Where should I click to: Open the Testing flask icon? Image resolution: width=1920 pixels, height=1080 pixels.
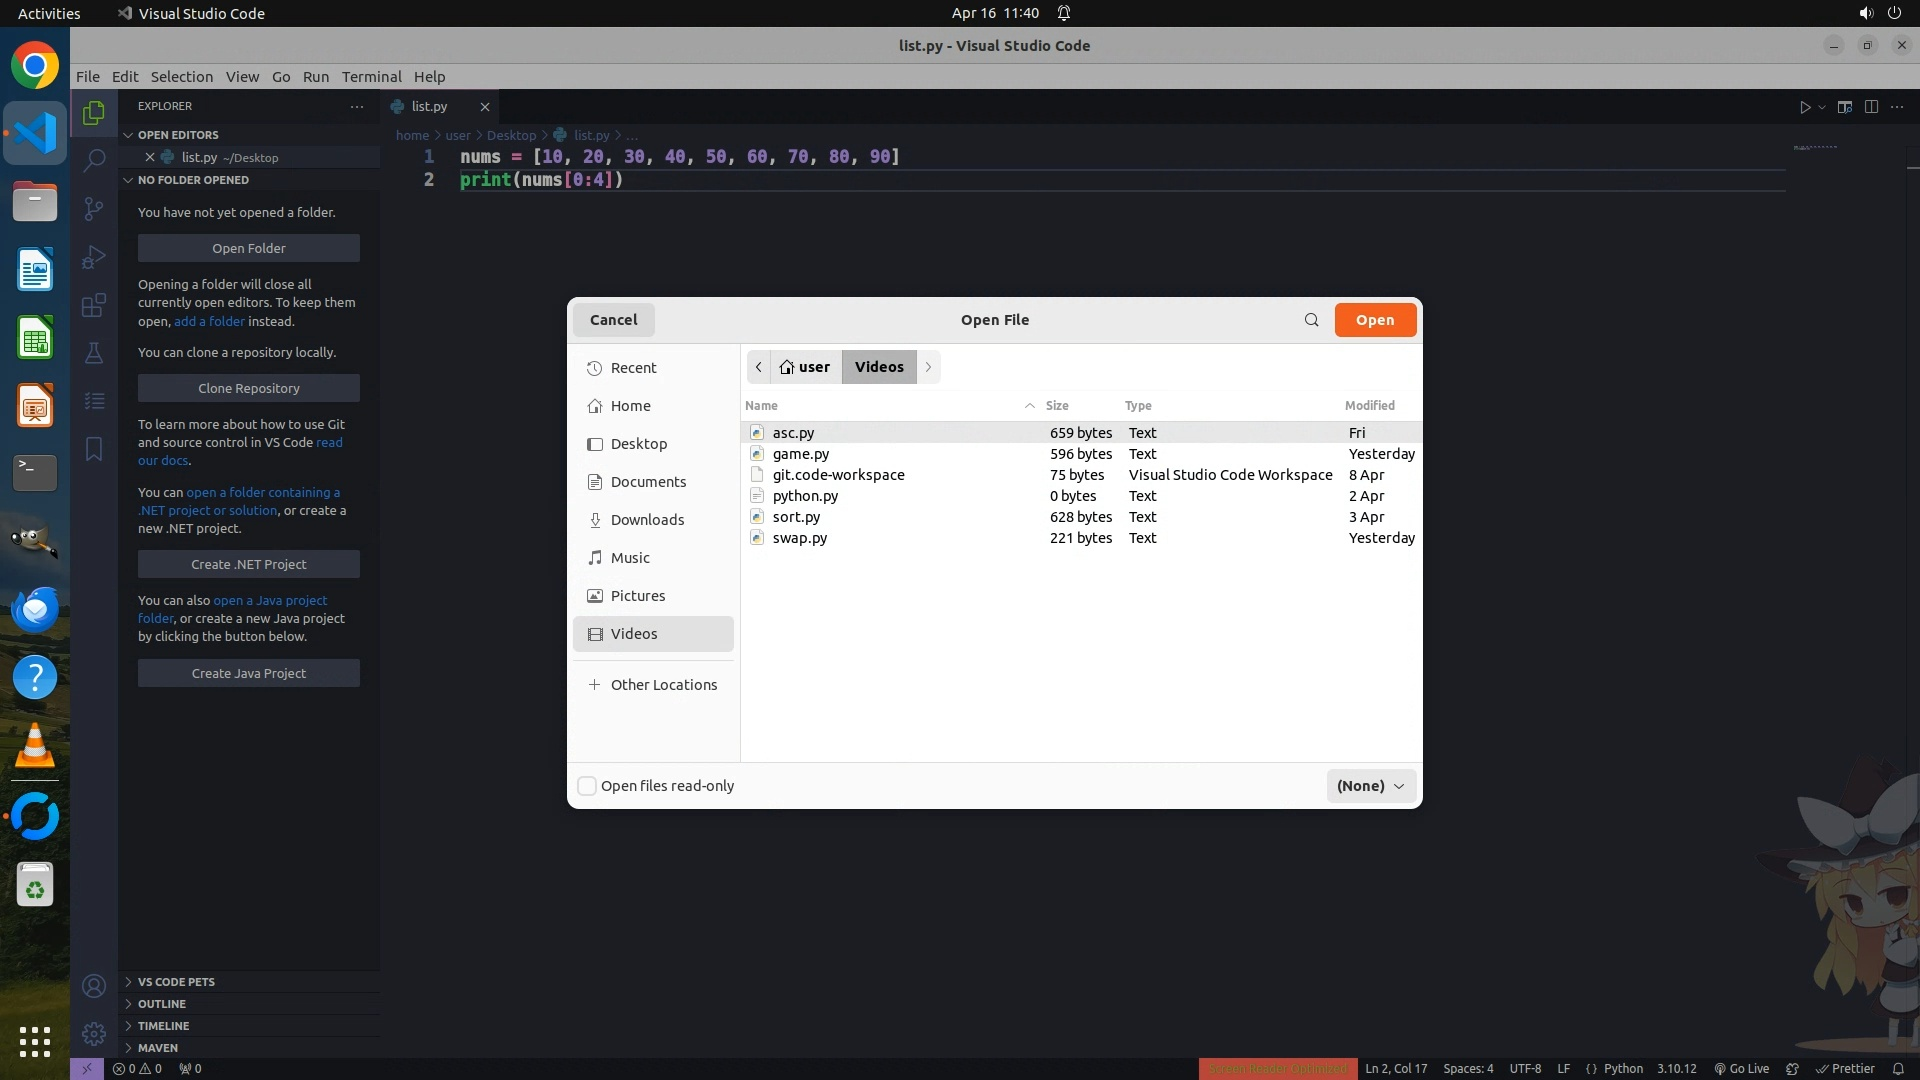(x=94, y=353)
